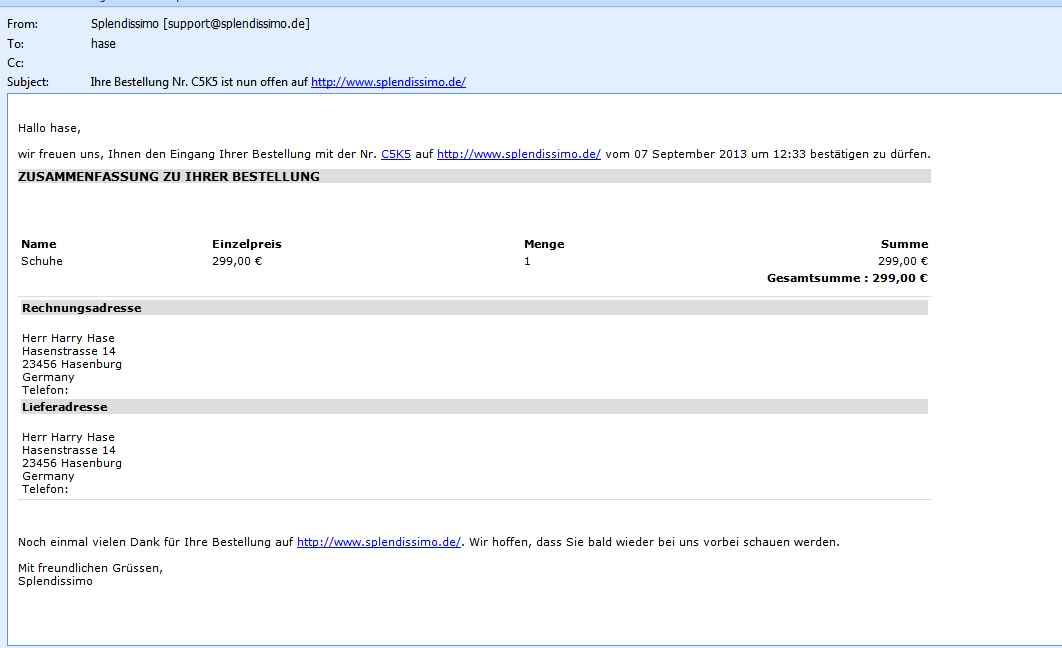The height and width of the screenshot is (648, 1062).
Task: Click quantity value '1' under Menge
Action: [x=527, y=261]
